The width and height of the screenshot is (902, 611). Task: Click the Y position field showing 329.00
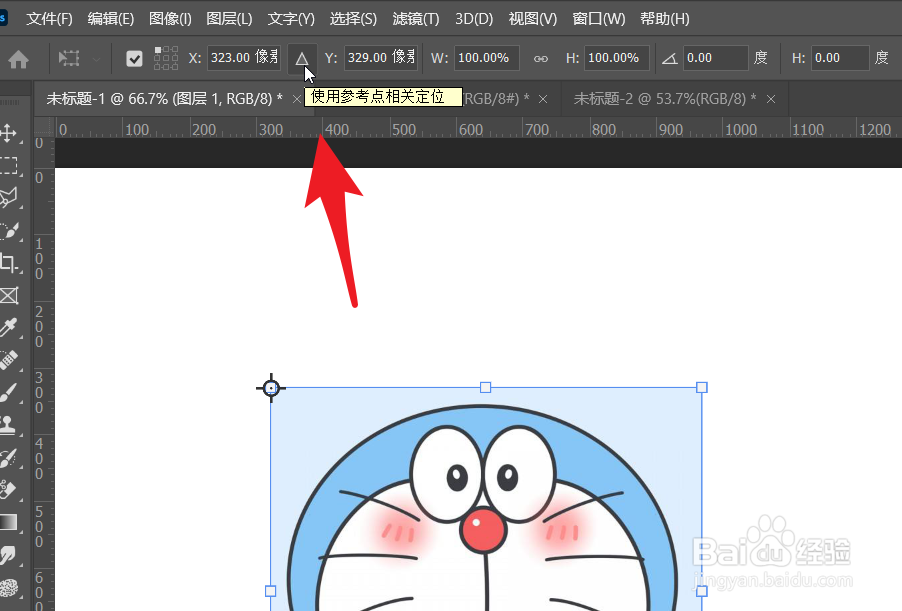coord(380,58)
